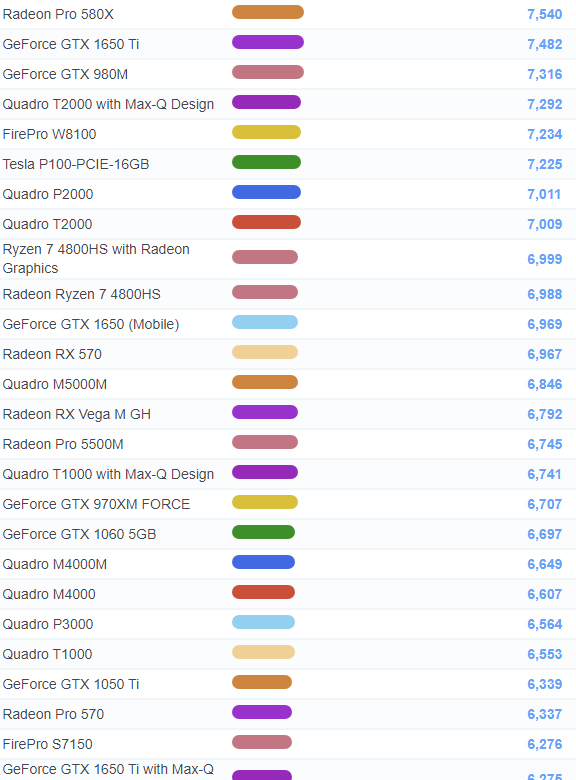Click the orange bar for Radeon Pro 580X

(268, 12)
